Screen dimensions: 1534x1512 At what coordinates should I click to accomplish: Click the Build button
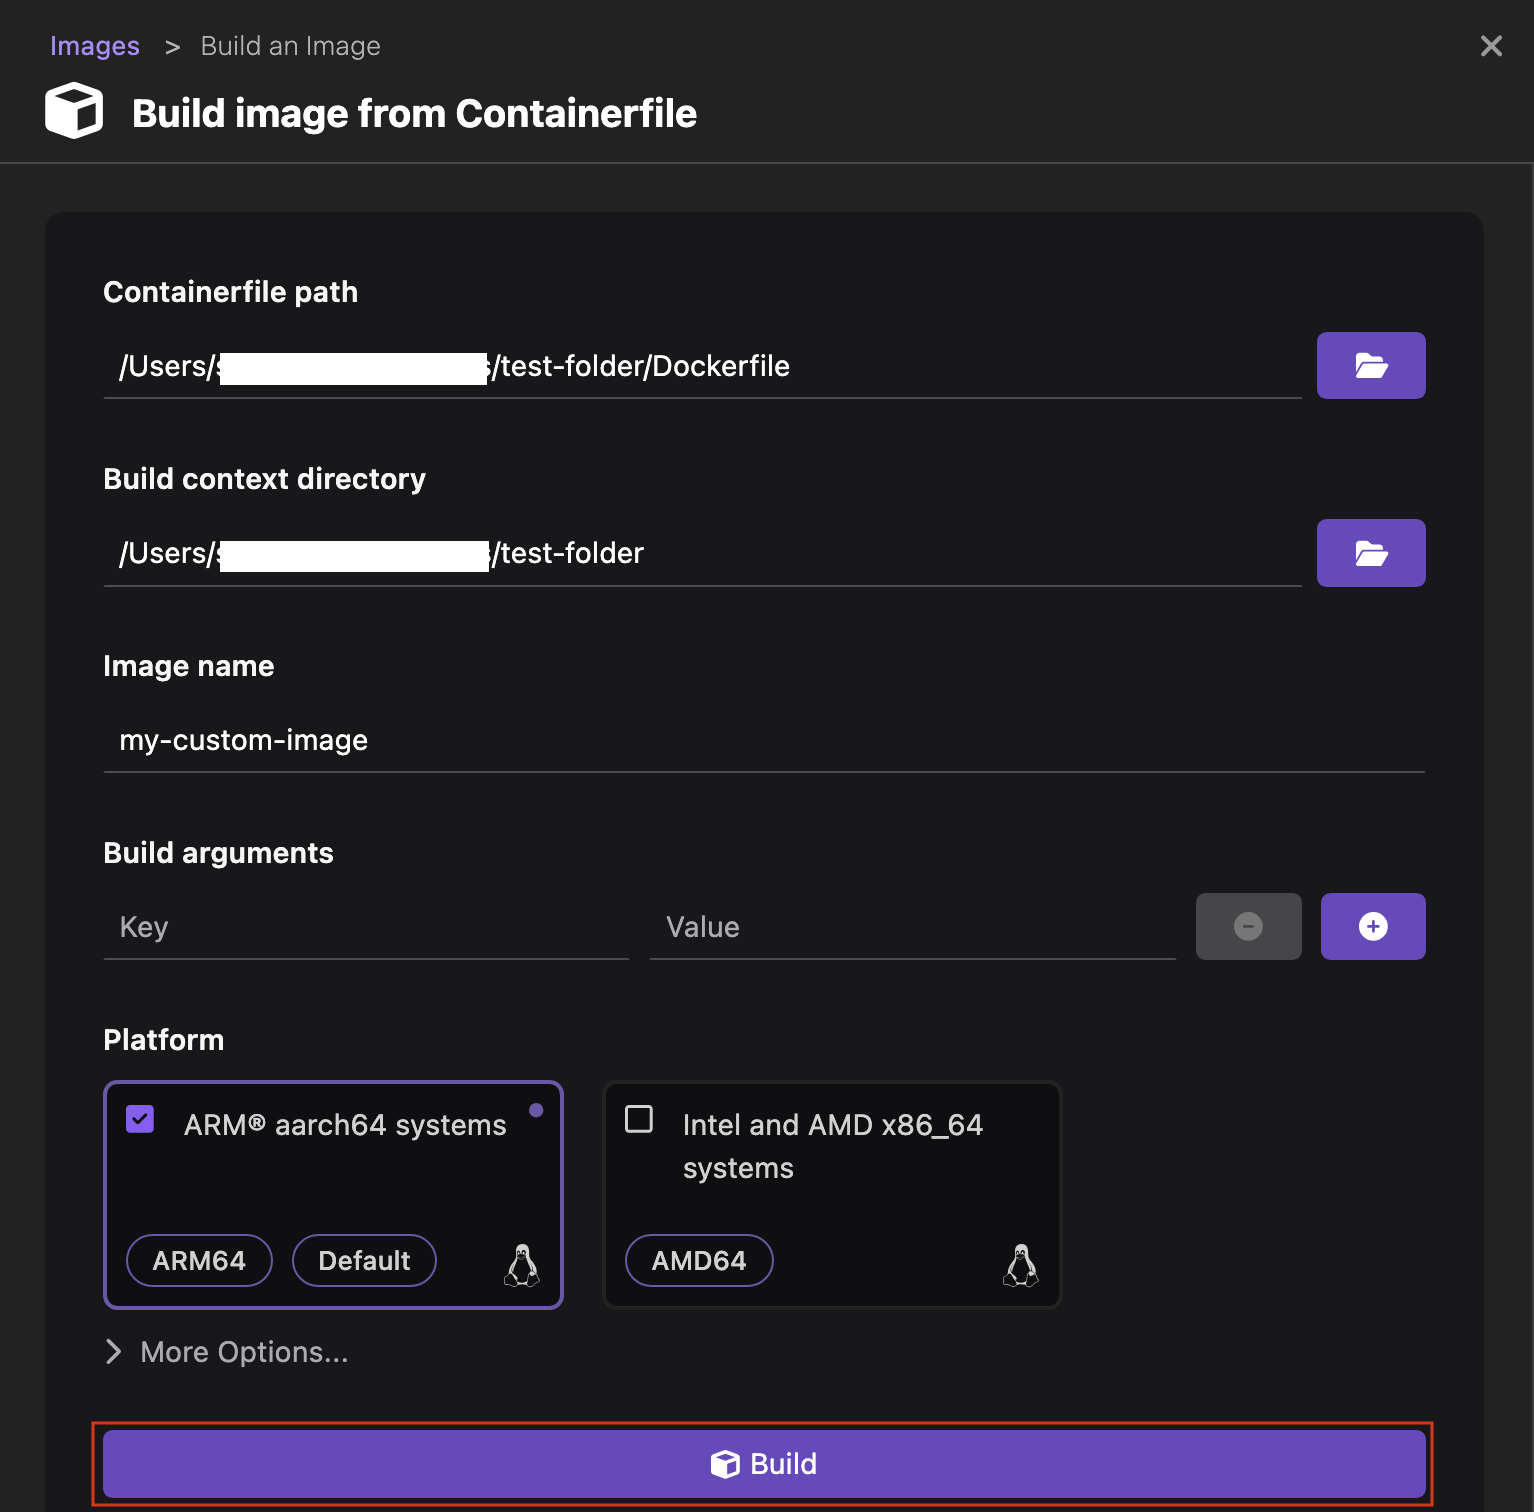[763, 1463]
